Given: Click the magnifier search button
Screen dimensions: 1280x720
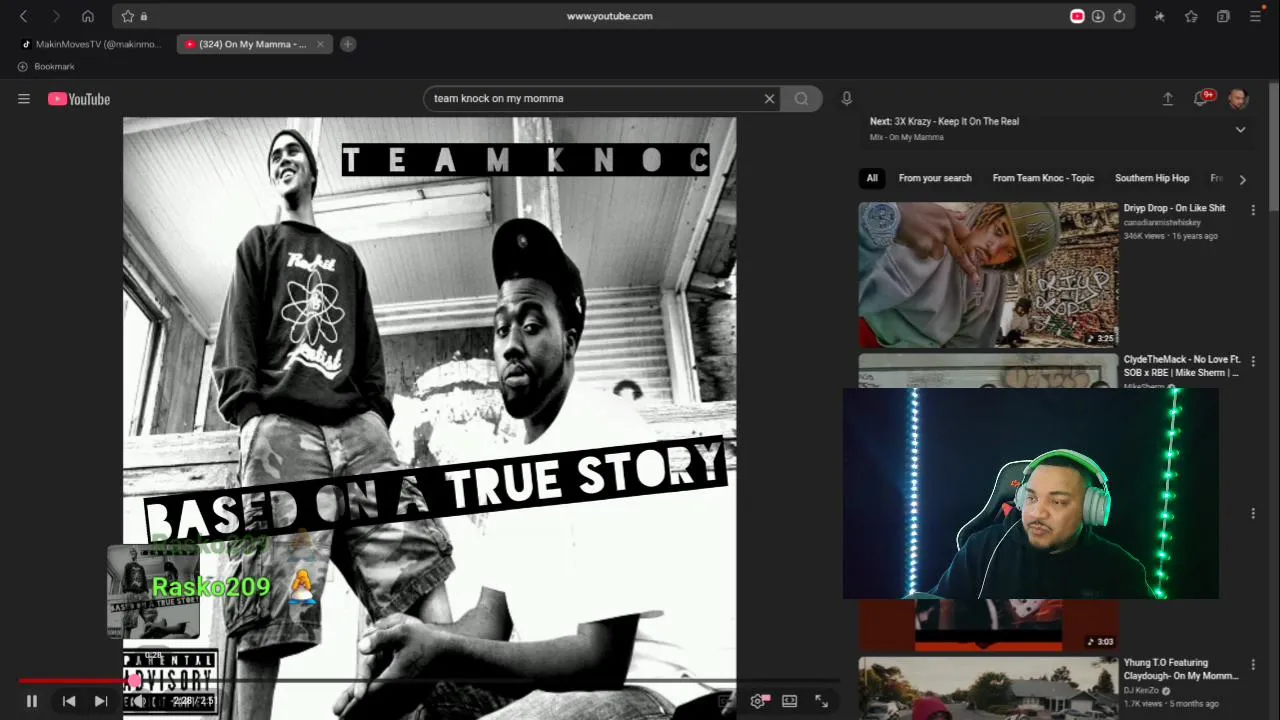Looking at the screenshot, I should click(x=801, y=98).
